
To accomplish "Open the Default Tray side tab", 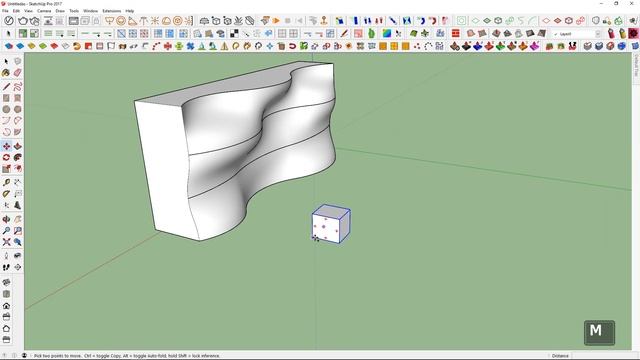I will [636, 65].
